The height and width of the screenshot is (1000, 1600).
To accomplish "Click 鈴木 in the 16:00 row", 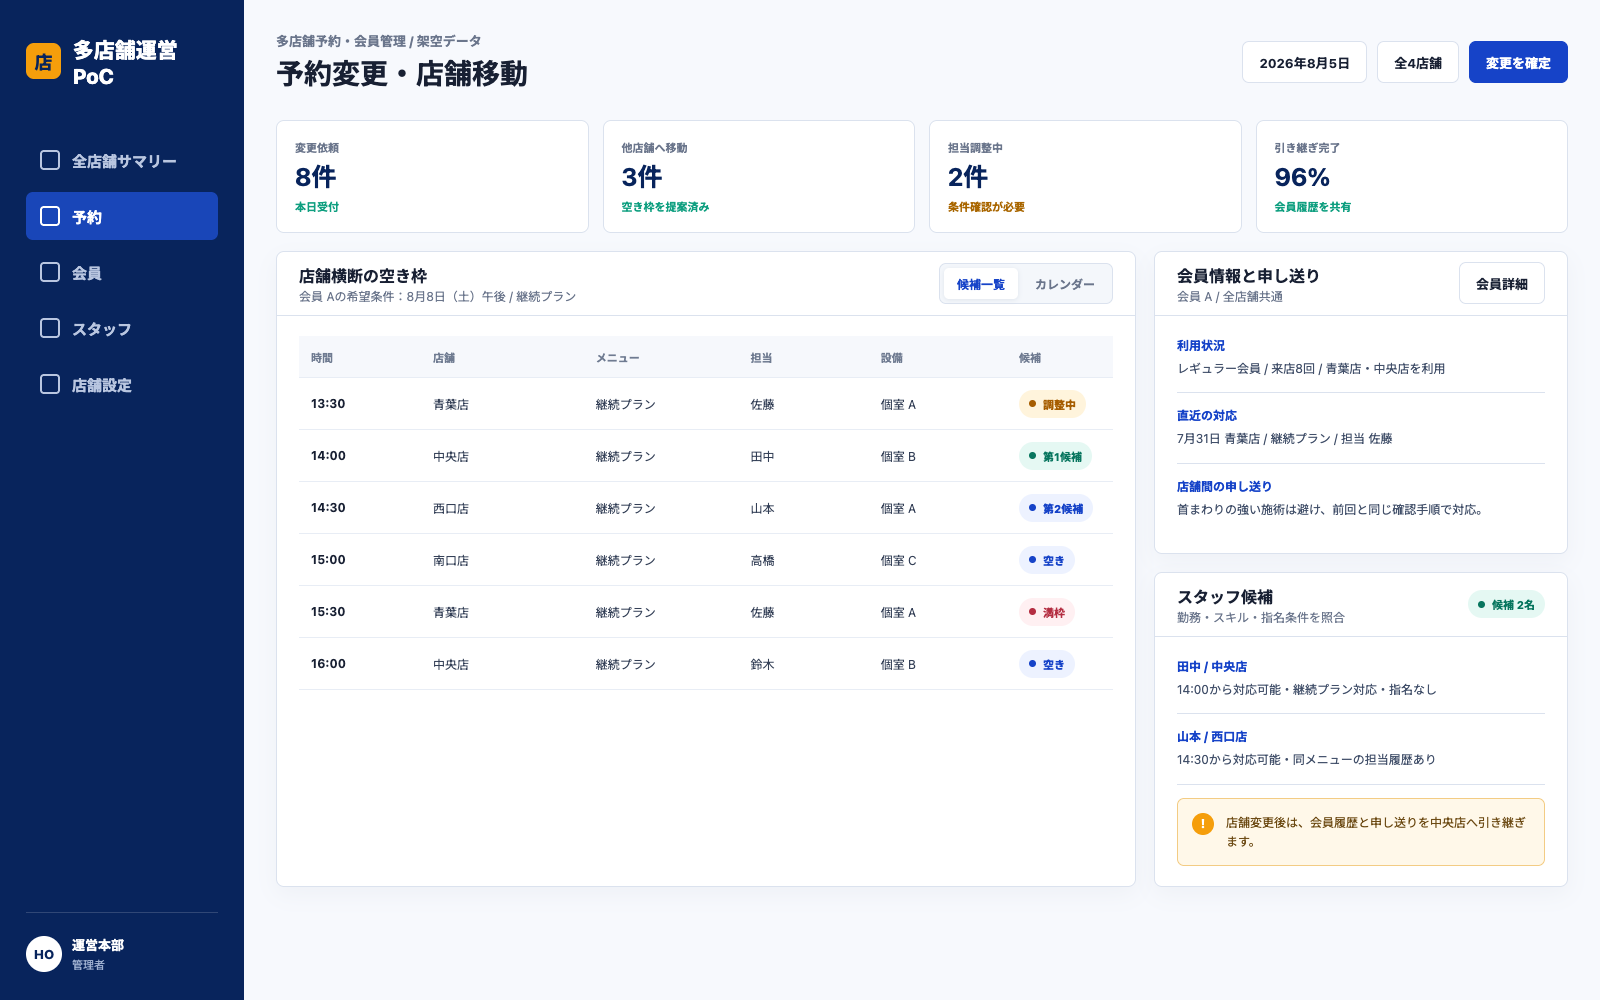I will pyautogui.click(x=763, y=664).
